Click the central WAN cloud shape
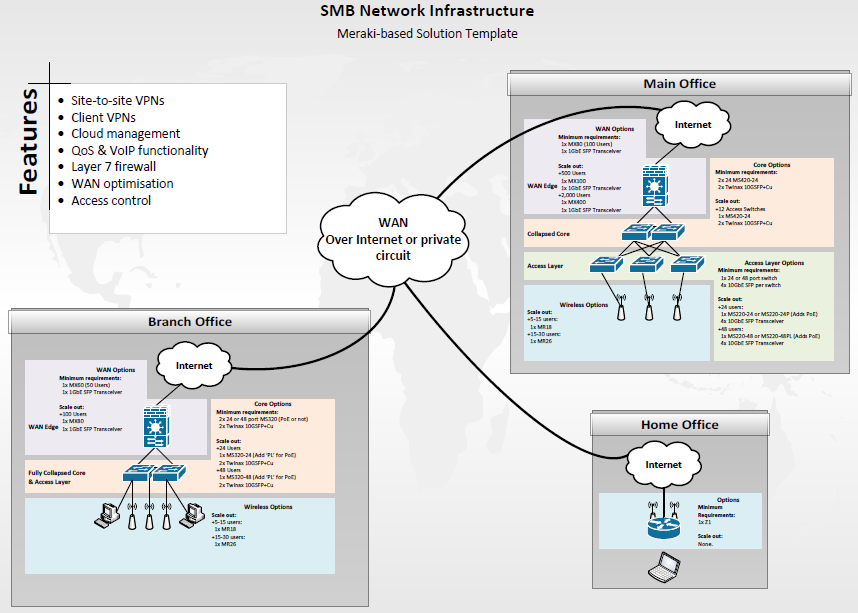This screenshot has width=858, height=613. (x=393, y=239)
